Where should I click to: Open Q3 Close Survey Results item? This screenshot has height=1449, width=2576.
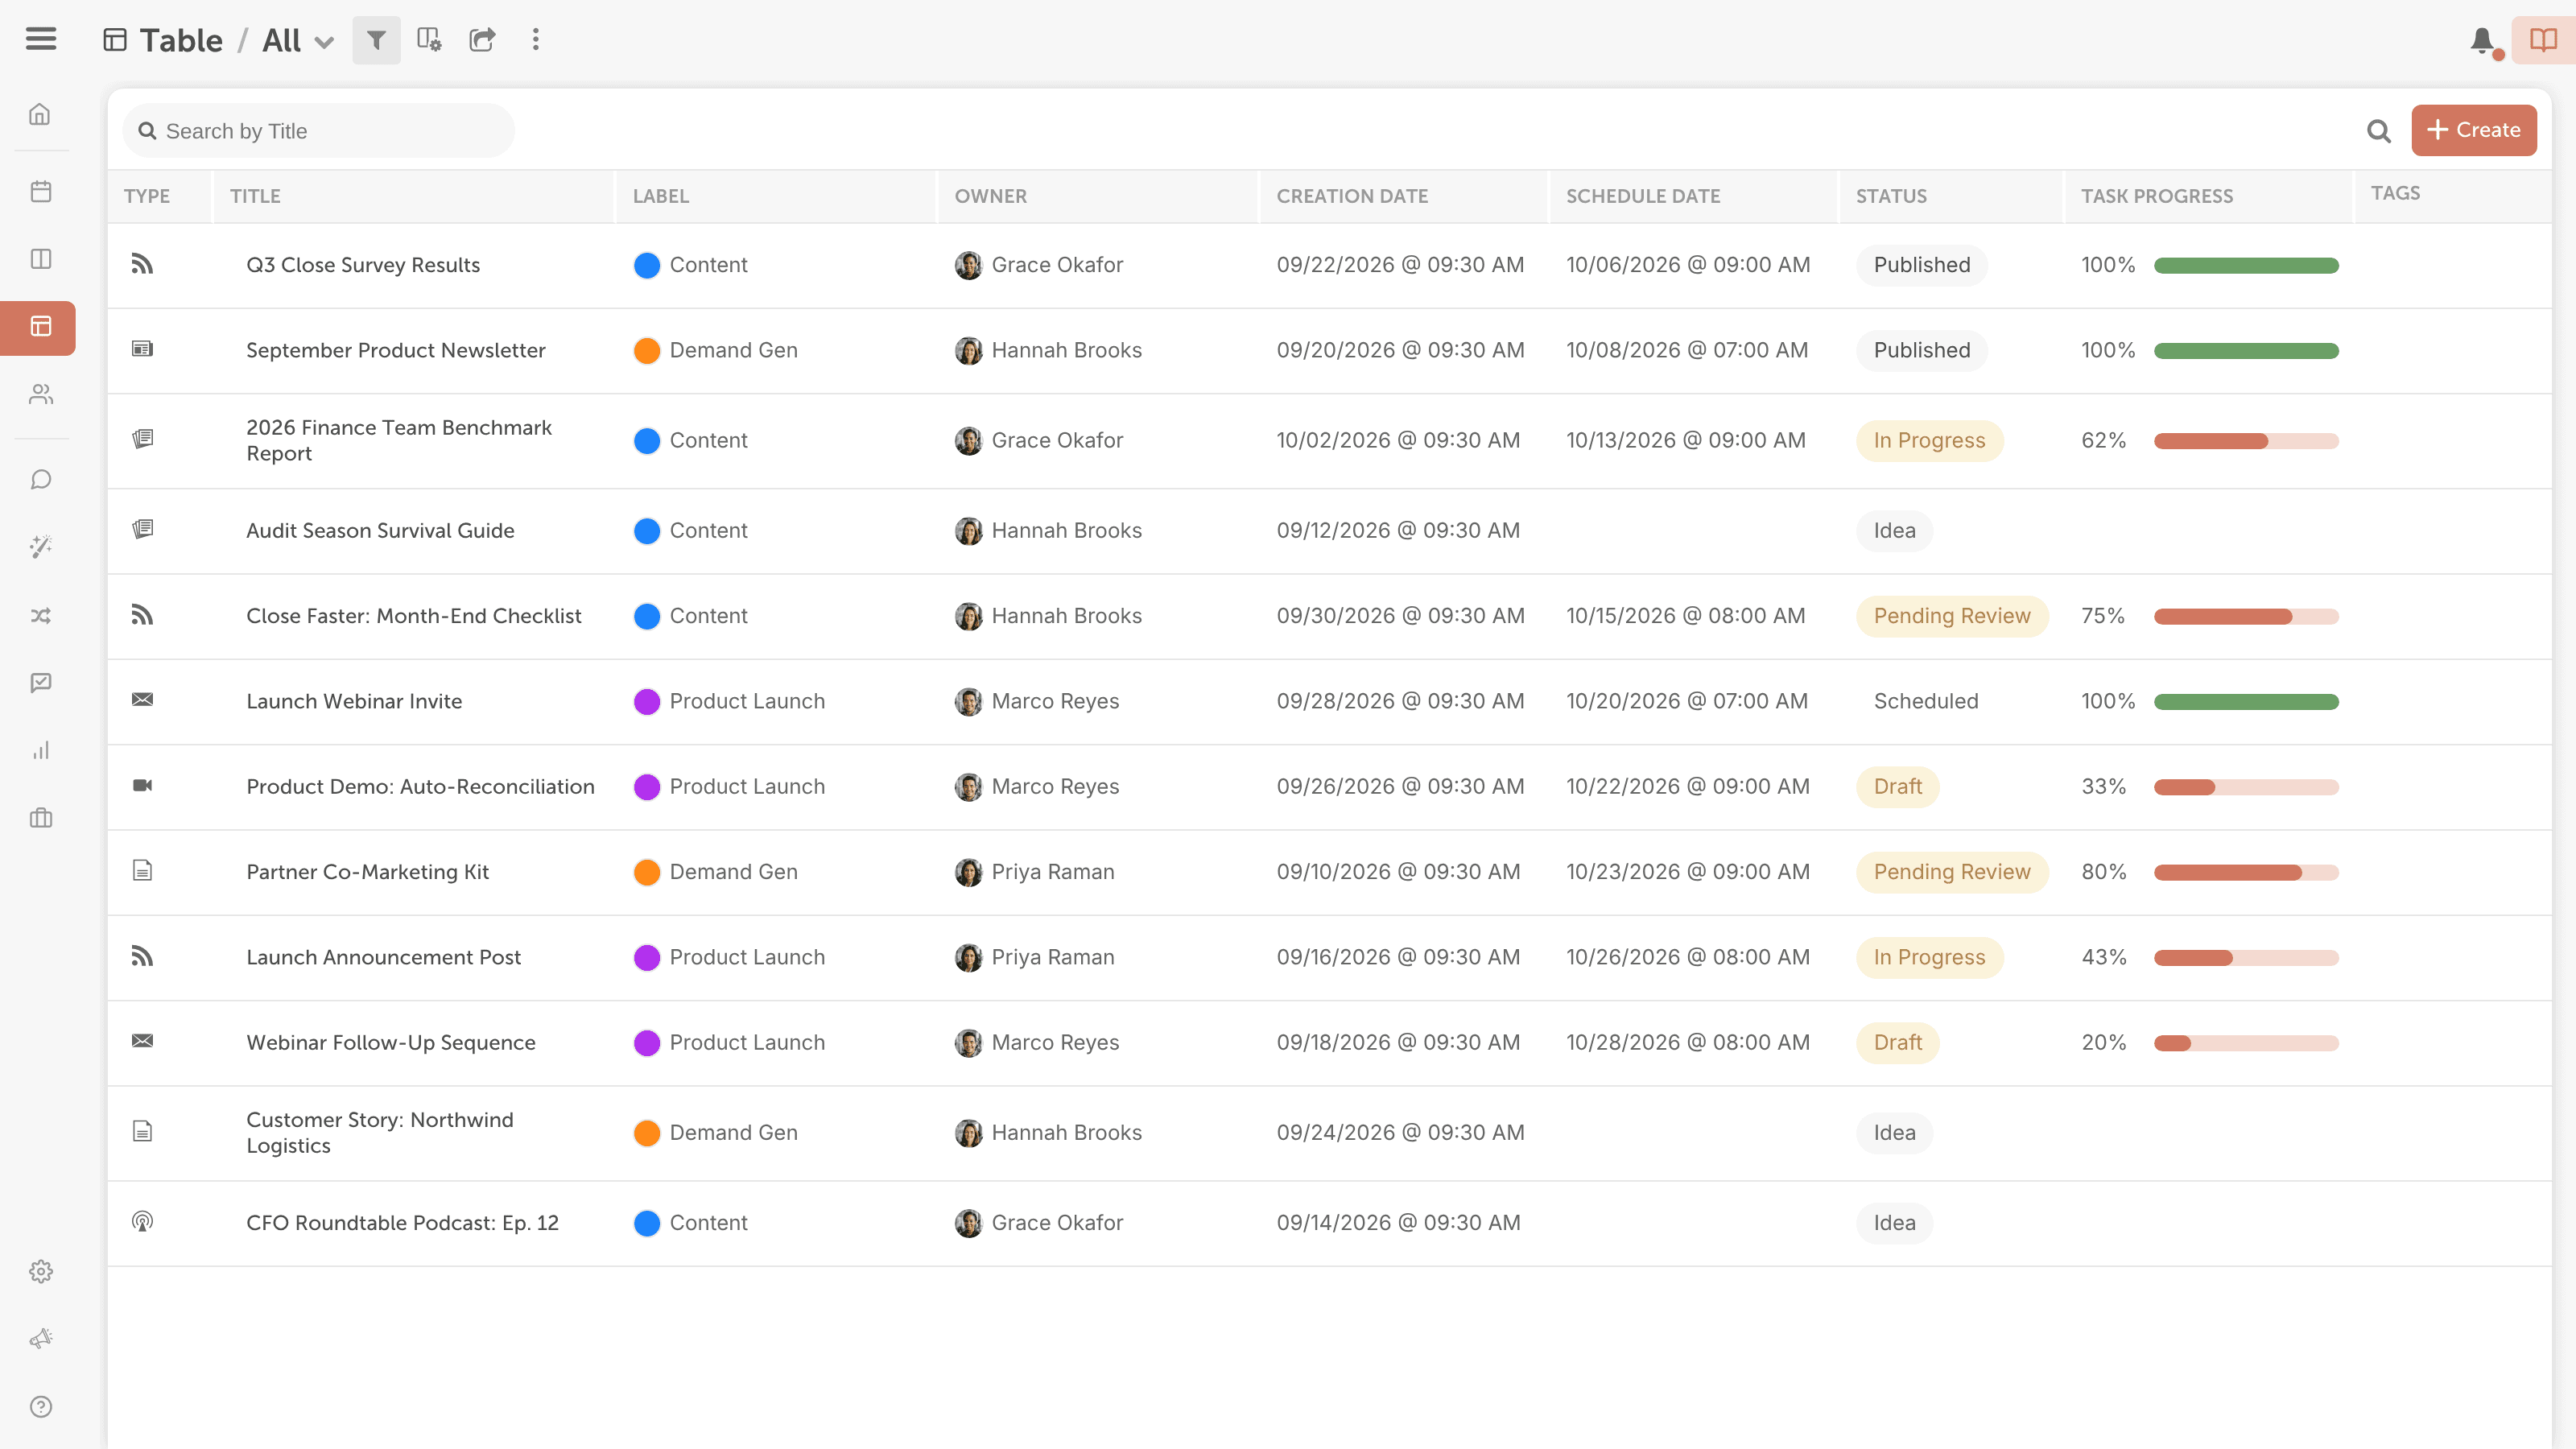363,265
